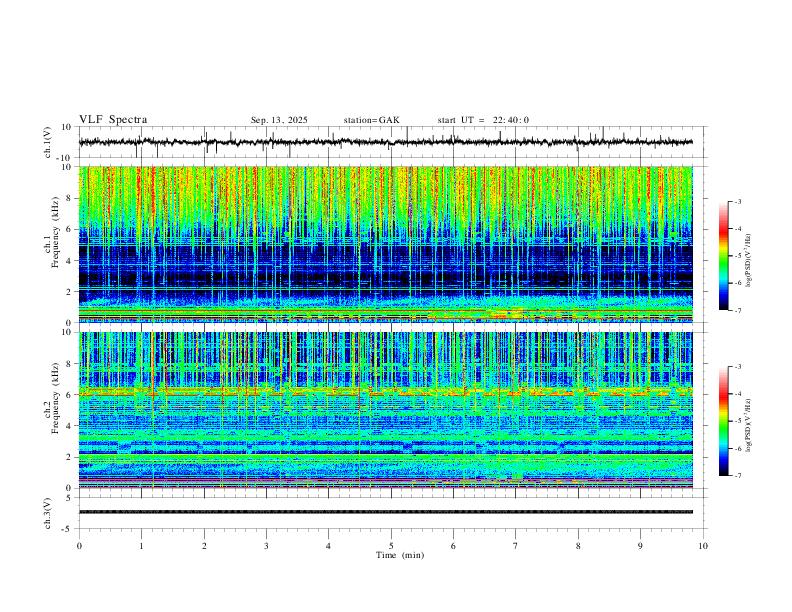Click the "VLF Spectra" plot title
Image resolution: width=792 pixels, height=612 pixels.
(113, 120)
